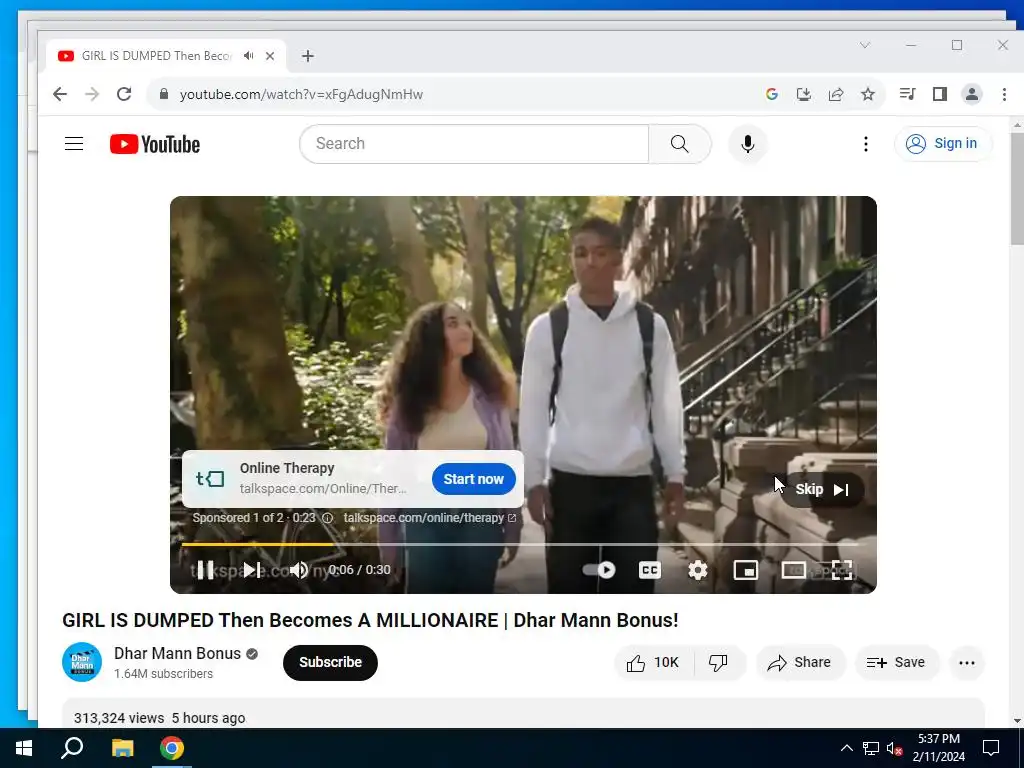Click the ad info circle icon

coord(328,518)
